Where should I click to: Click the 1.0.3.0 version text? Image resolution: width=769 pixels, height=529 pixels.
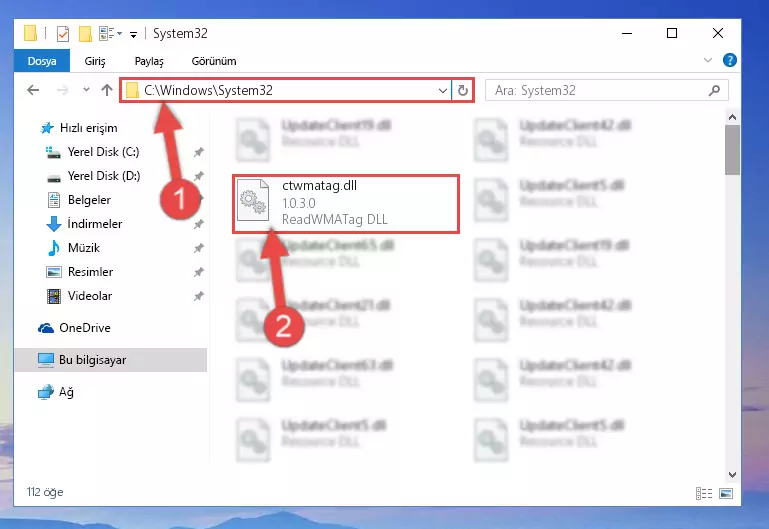coord(299,203)
